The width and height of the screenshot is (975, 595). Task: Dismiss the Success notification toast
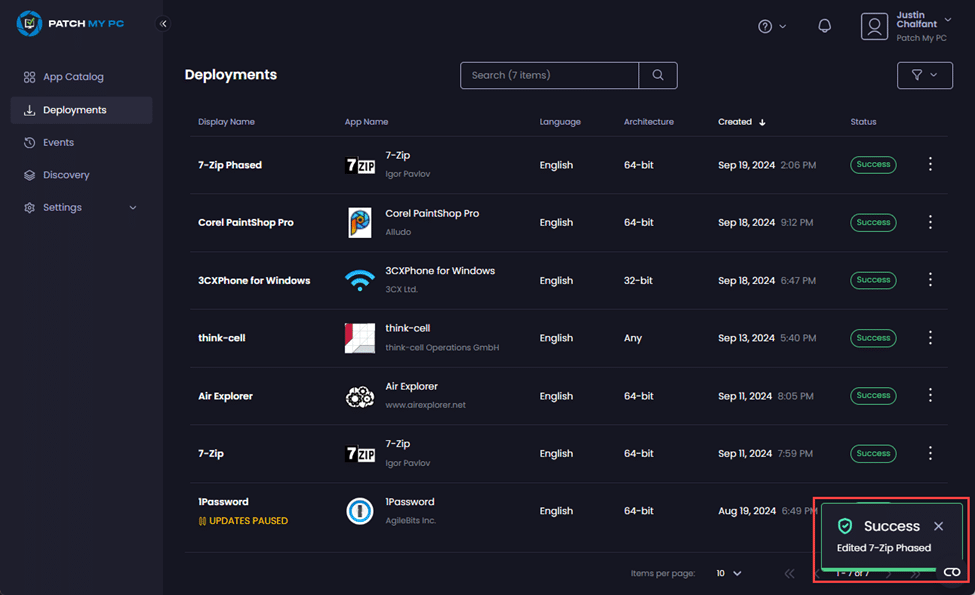tap(938, 526)
